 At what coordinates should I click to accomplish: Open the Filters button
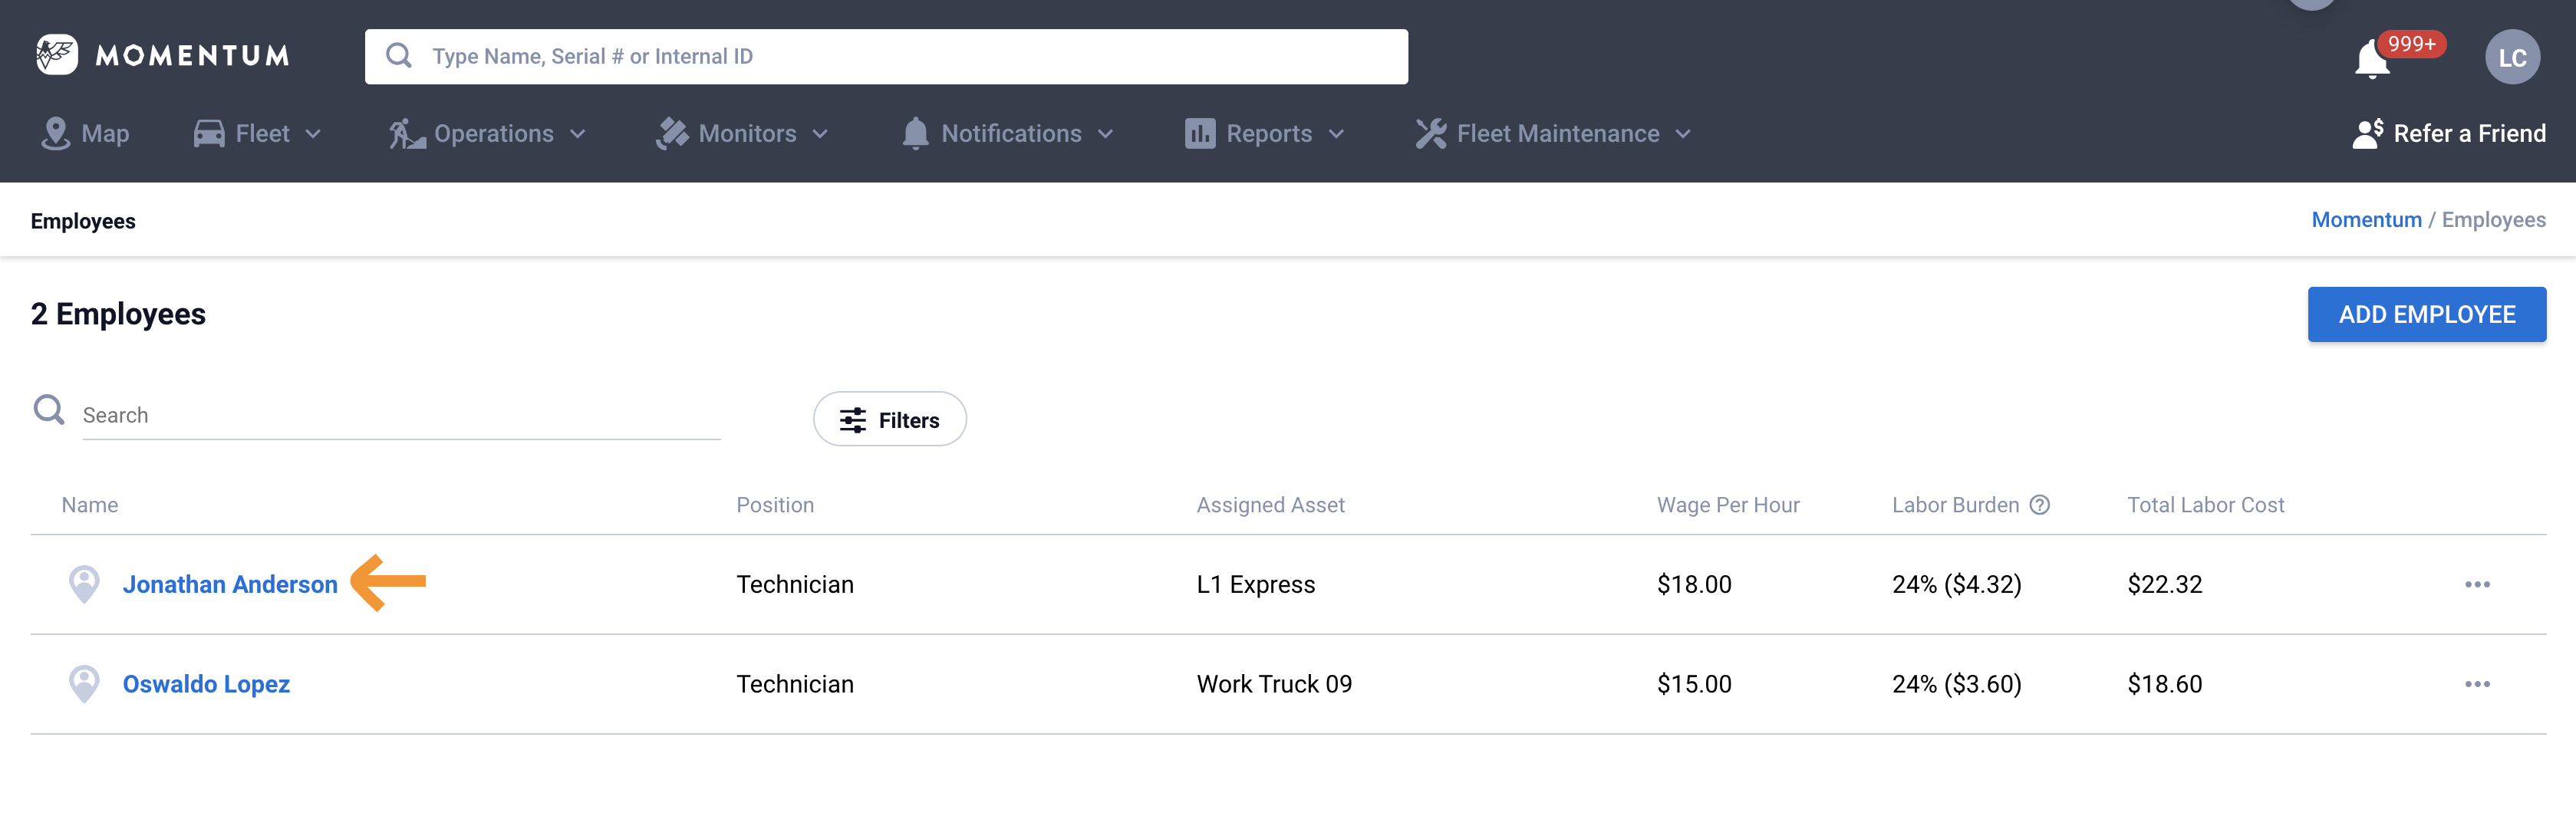[x=889, y=420]
